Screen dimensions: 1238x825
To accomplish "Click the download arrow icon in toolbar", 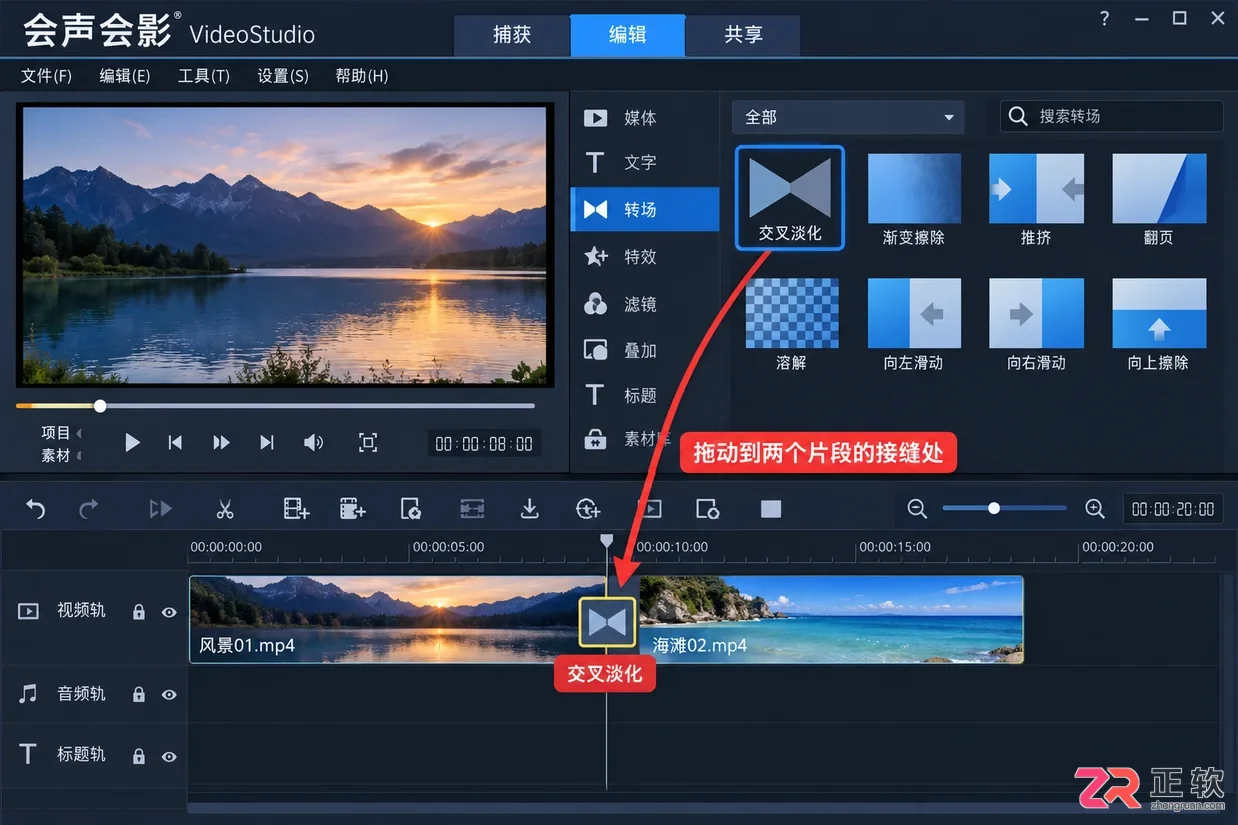I will click(x=530, y=509).
